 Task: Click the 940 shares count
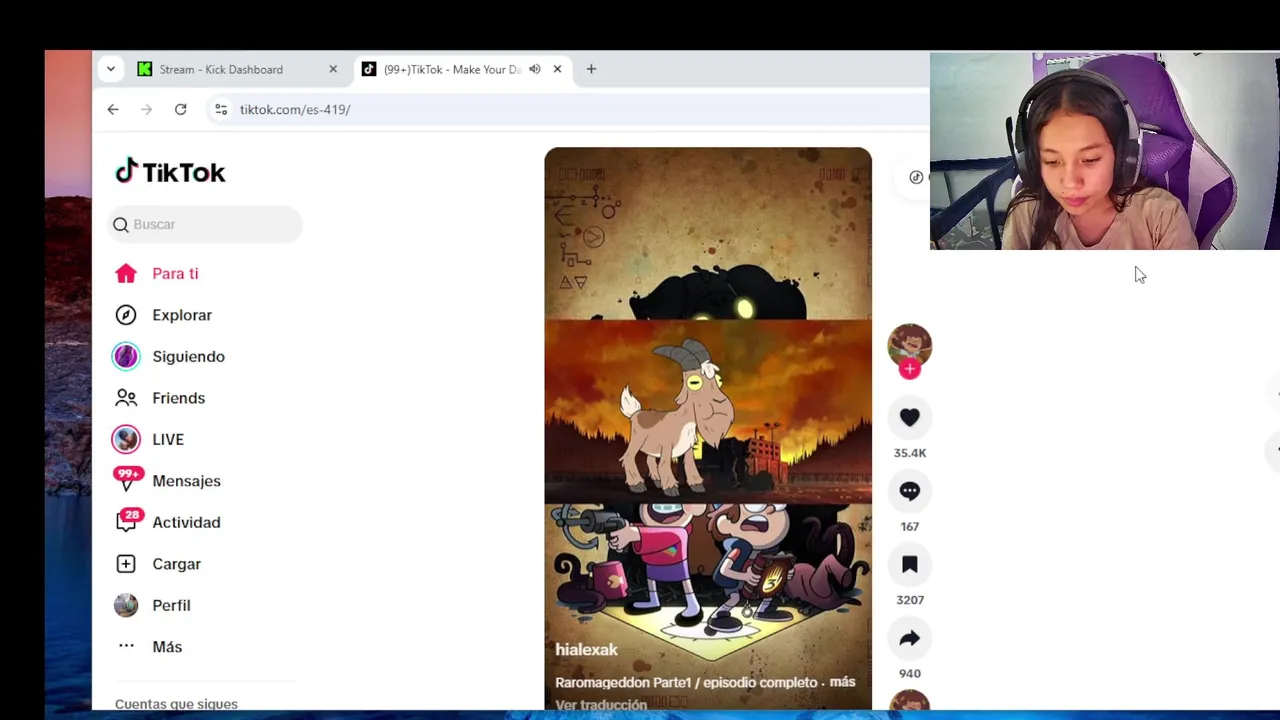pyautogui.click(x=909, y=673)
